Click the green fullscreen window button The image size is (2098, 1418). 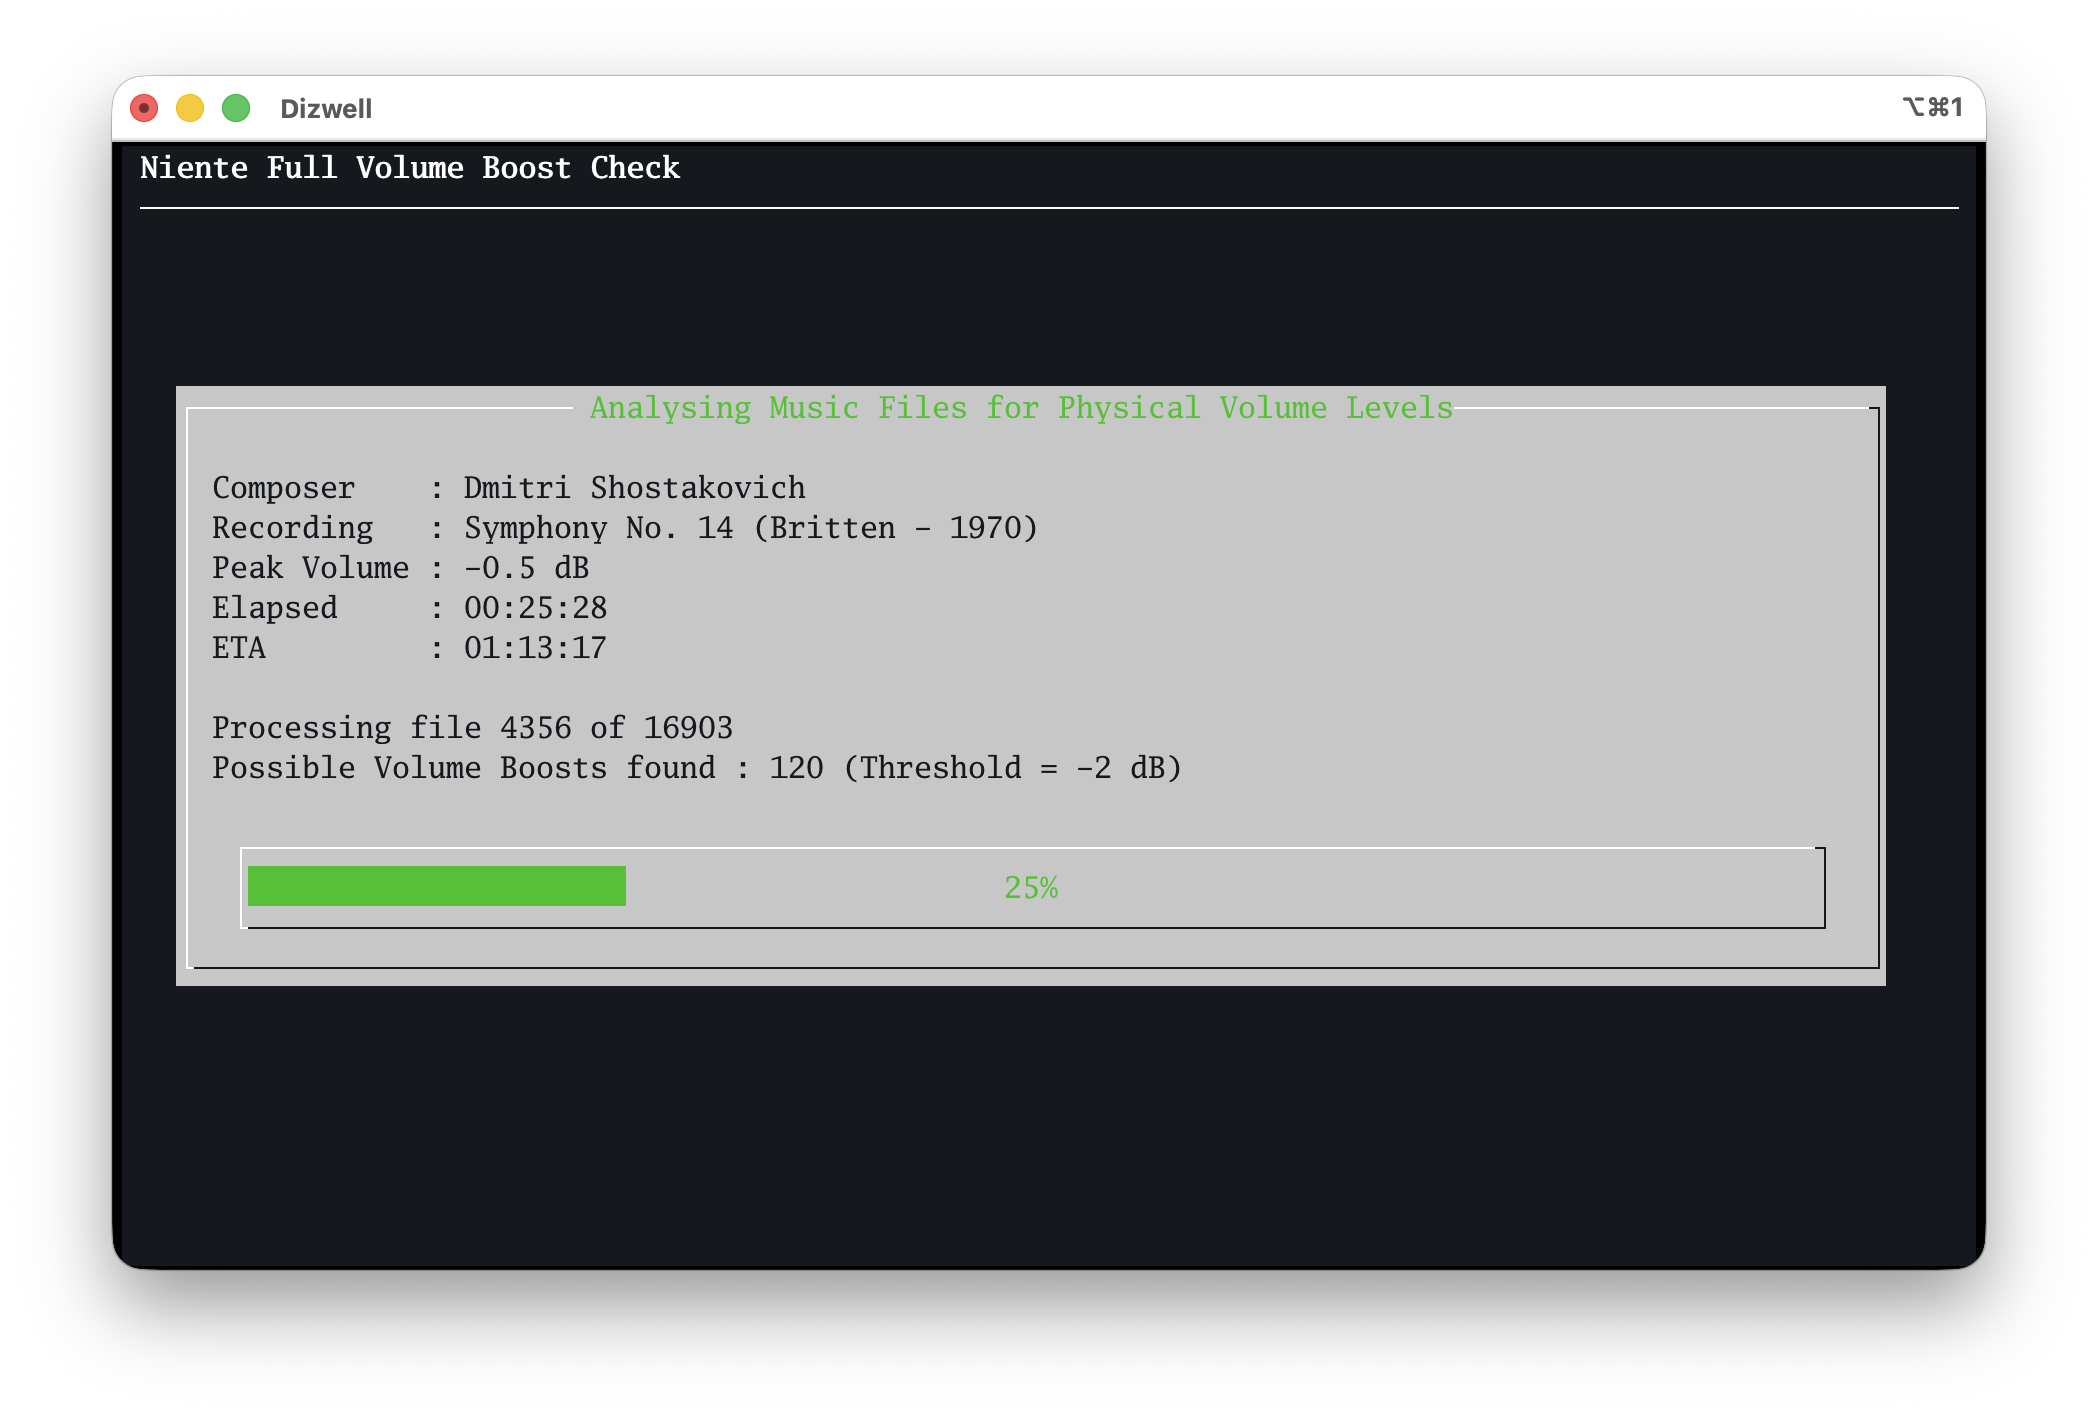(x=236, y=108)
